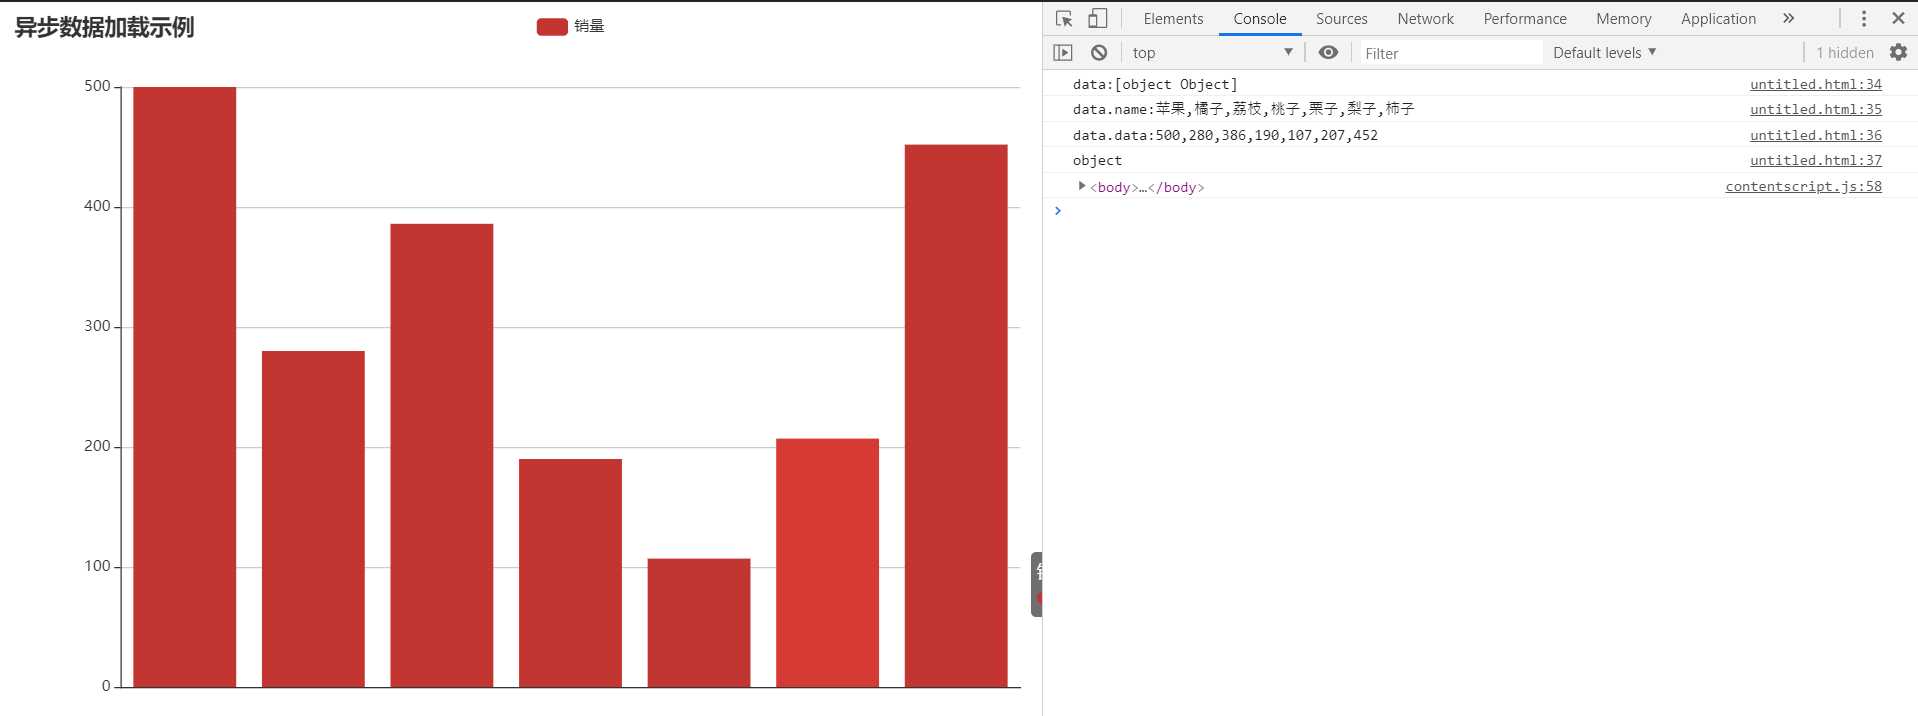The image size is (1918, 716).
Task: Show more DevTools tabs chevron
Action: pos(1788,19)
